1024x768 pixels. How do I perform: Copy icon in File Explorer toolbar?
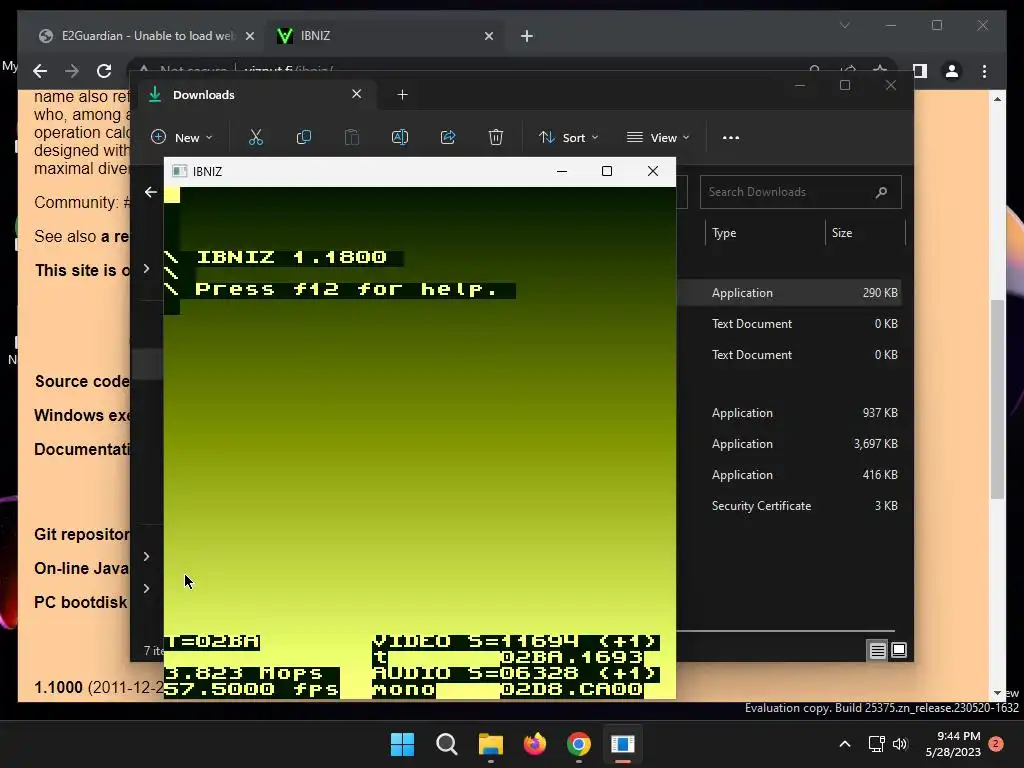(x=304, y=138)
